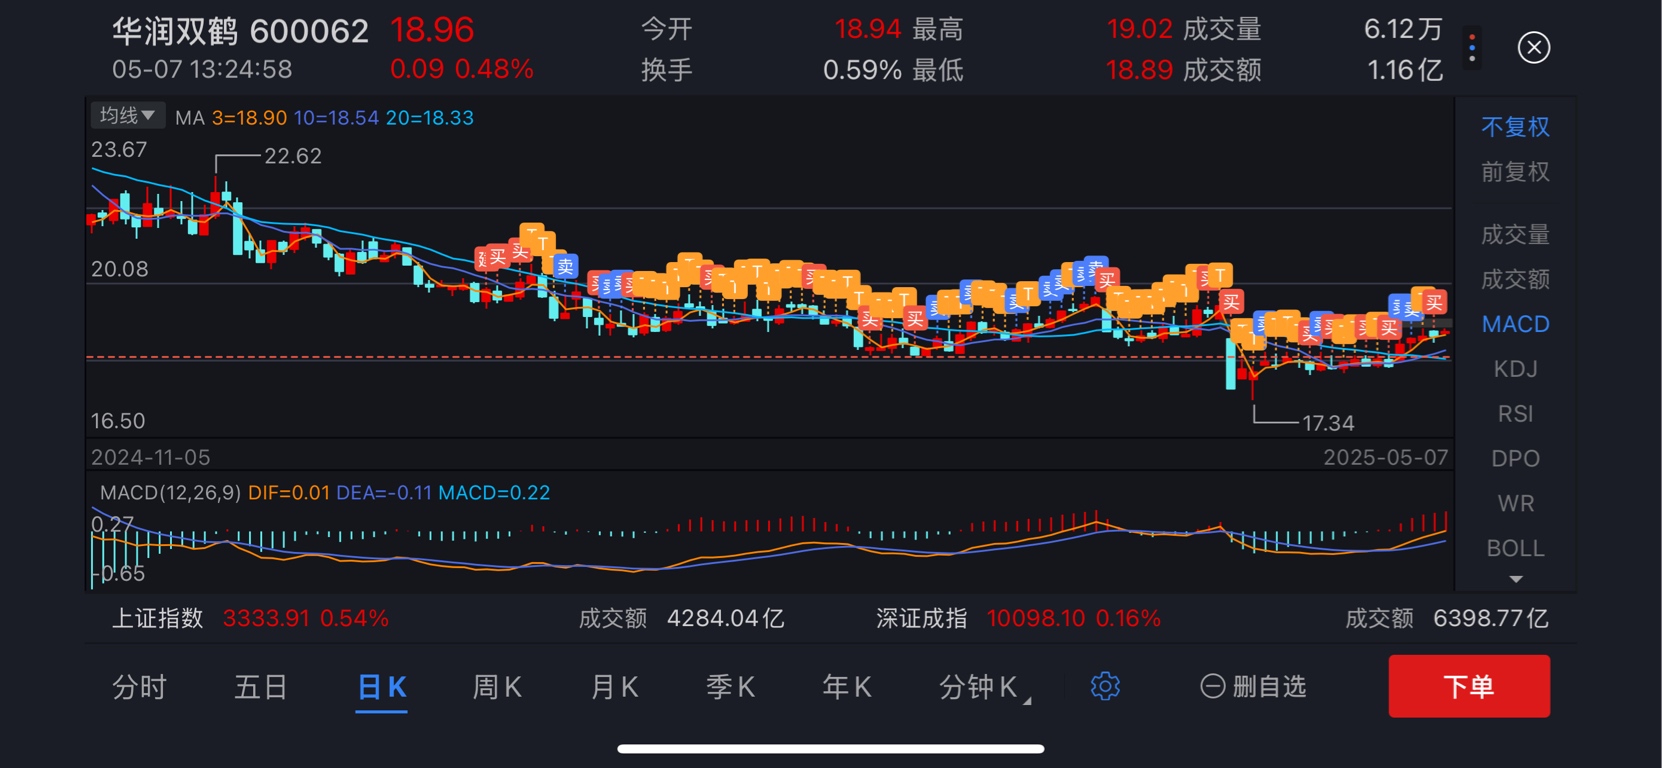Select 不复权 price adjustment mode
Viewport: 1662px width, 768px height.
(1515, 127)
